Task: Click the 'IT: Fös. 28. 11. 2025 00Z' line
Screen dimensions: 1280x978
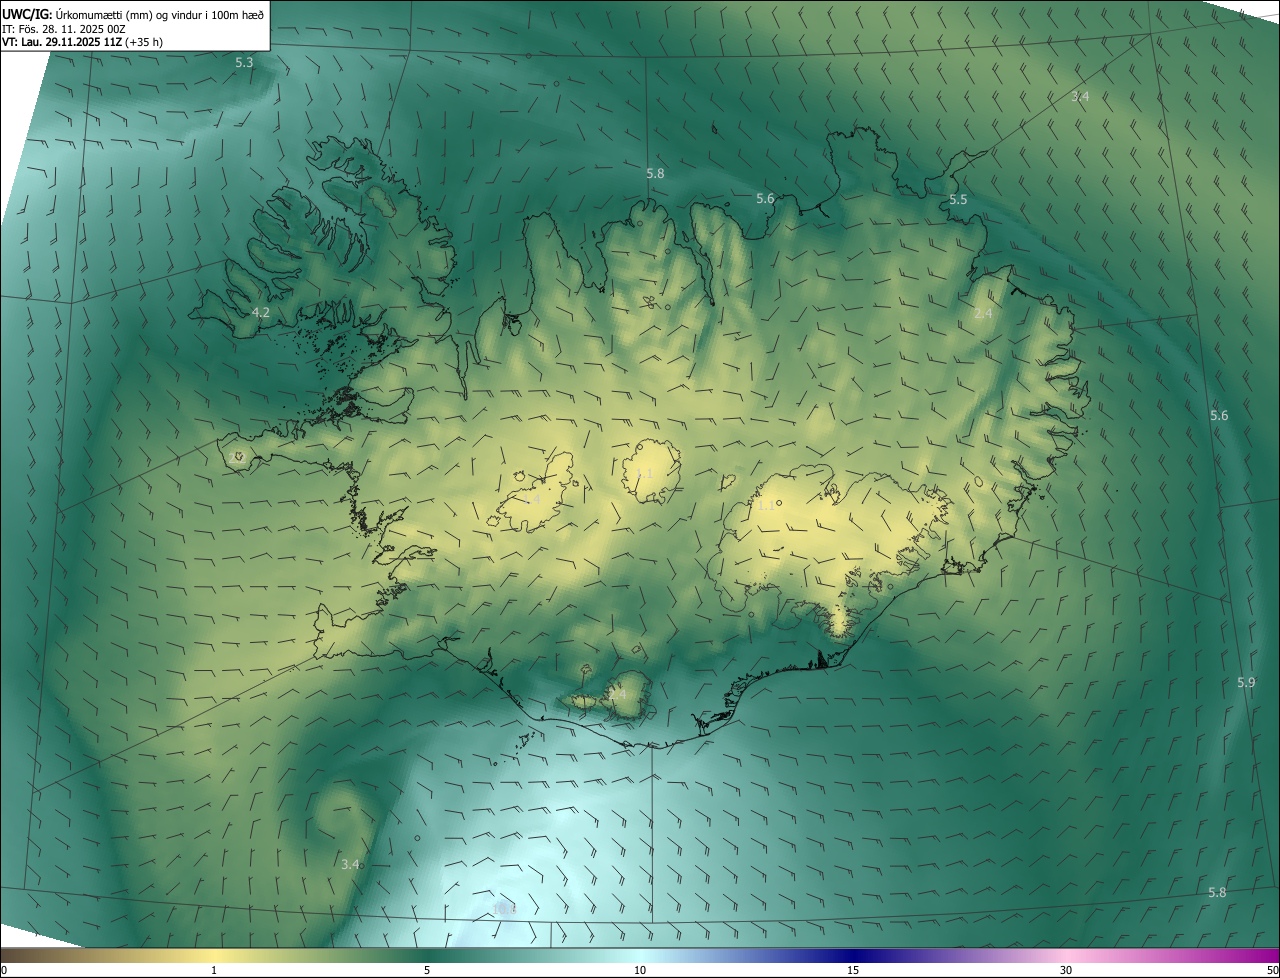Action: click(x=63, y=28)
